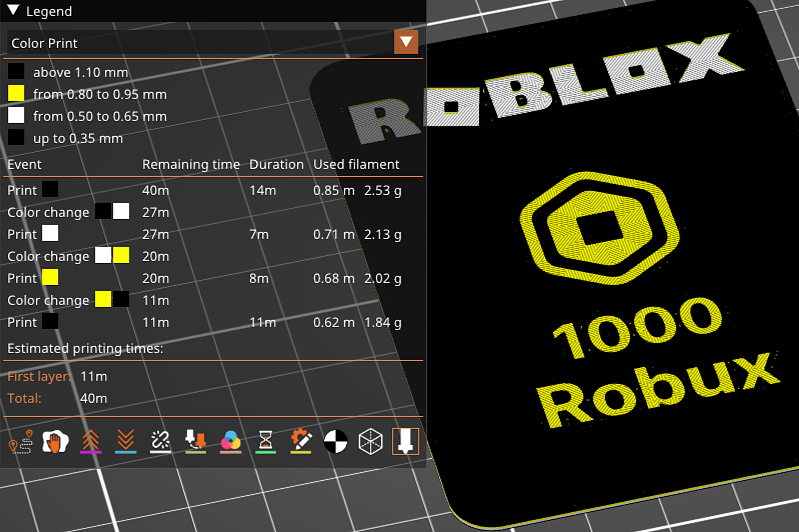This screenshot has height=532, width=799.
Task: Click the '2.53 g' filament weight
Action: tap(383, 191)
